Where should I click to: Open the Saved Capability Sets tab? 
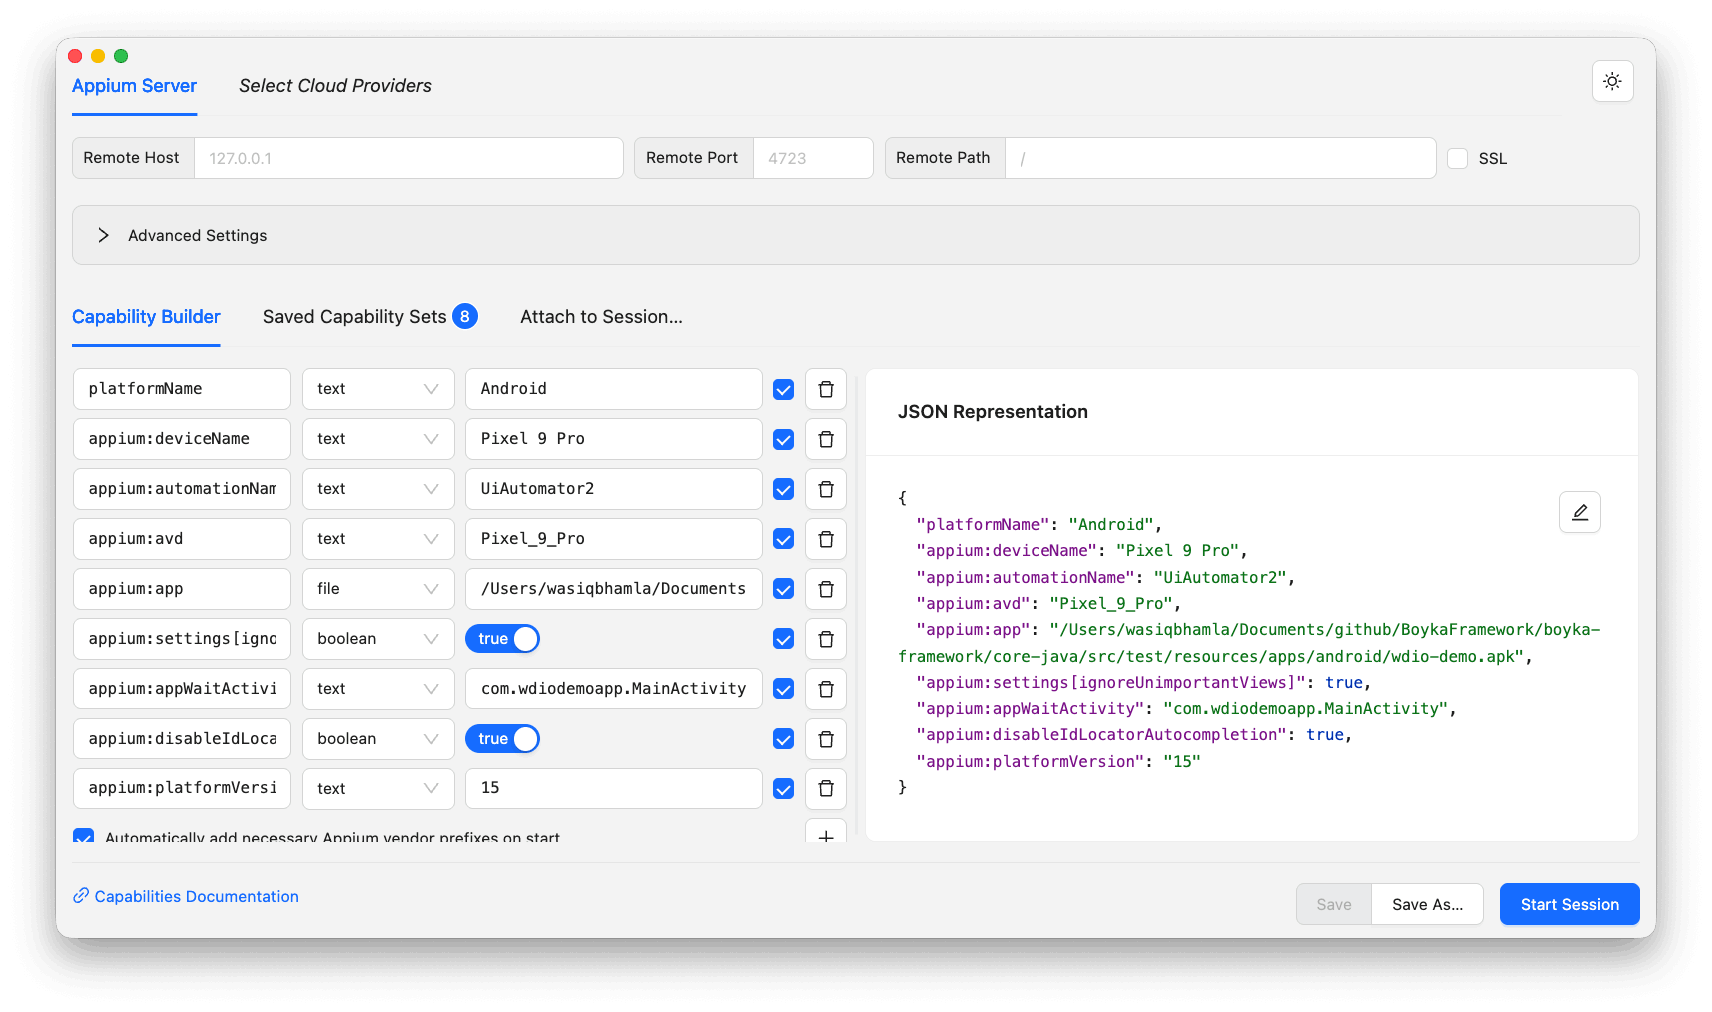355,317
